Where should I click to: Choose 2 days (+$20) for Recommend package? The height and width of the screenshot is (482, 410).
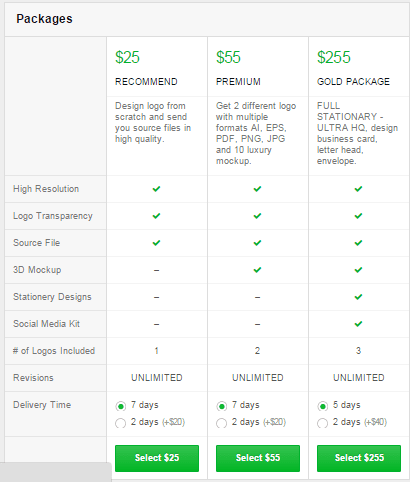click(x=121, y=423)
